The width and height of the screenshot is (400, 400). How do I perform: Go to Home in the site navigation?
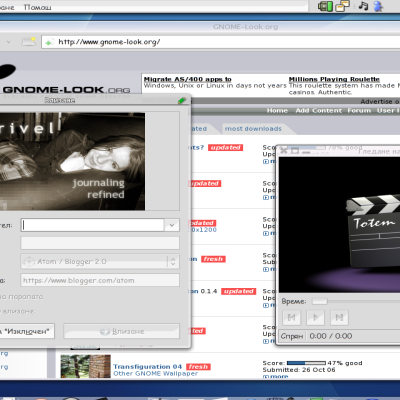point(277,110)
